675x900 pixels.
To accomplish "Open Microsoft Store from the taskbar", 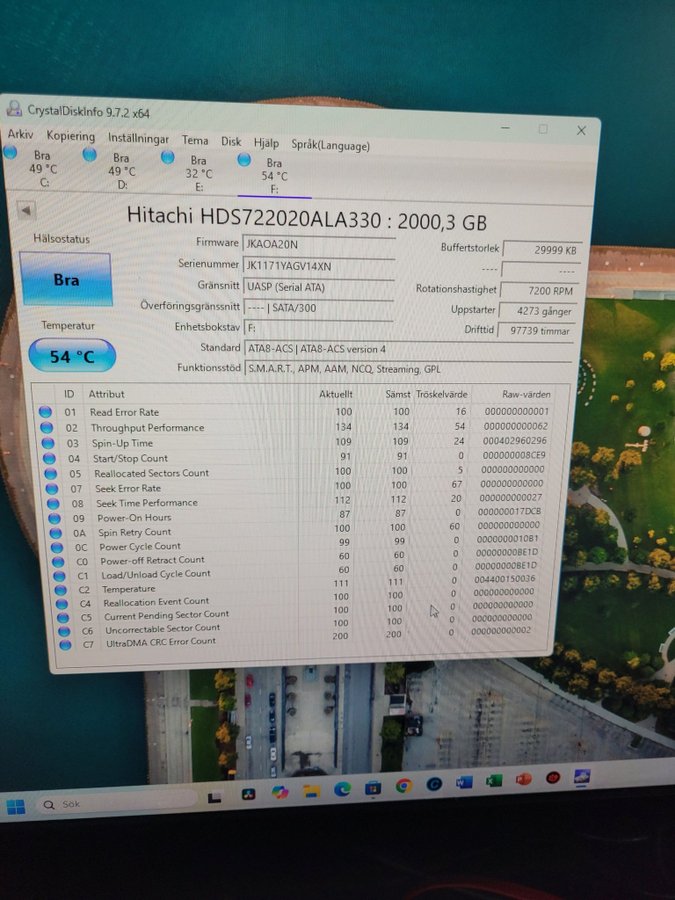I will coord(373,788).
